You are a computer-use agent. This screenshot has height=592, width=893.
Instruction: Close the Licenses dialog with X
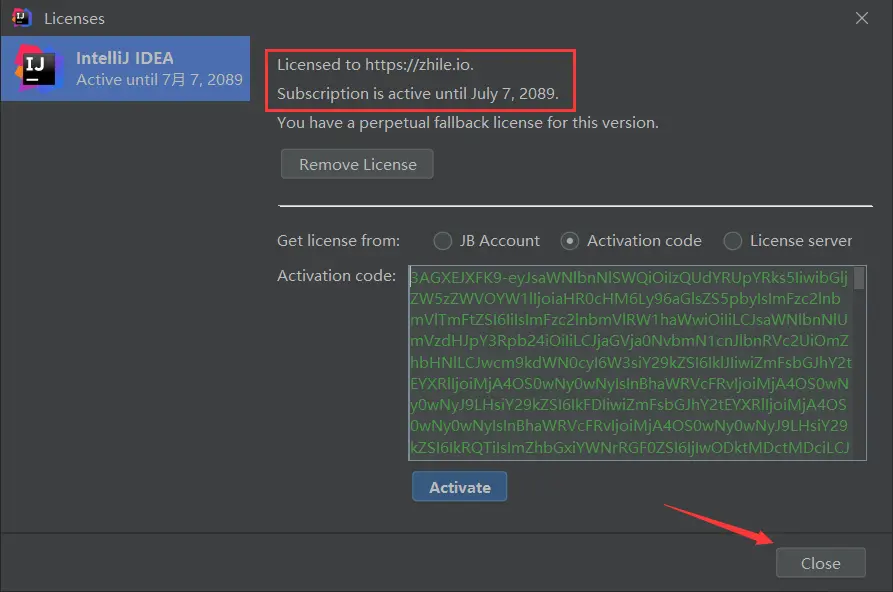(862, 18)
